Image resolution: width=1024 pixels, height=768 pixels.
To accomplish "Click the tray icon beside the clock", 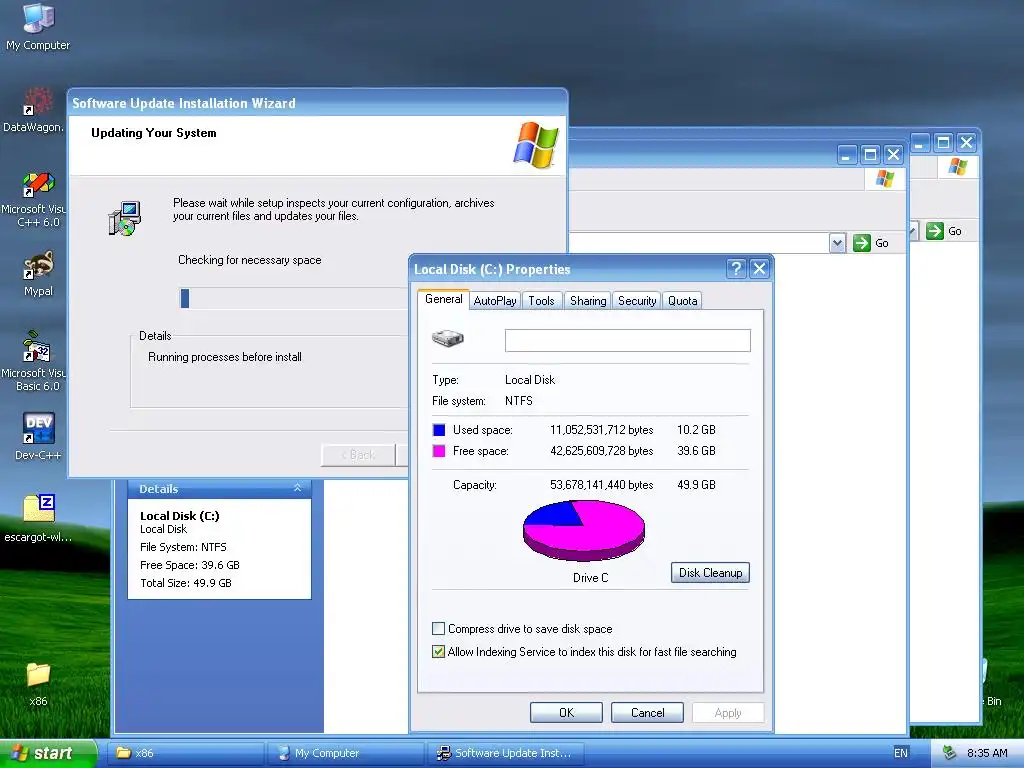I will [950, 753].
